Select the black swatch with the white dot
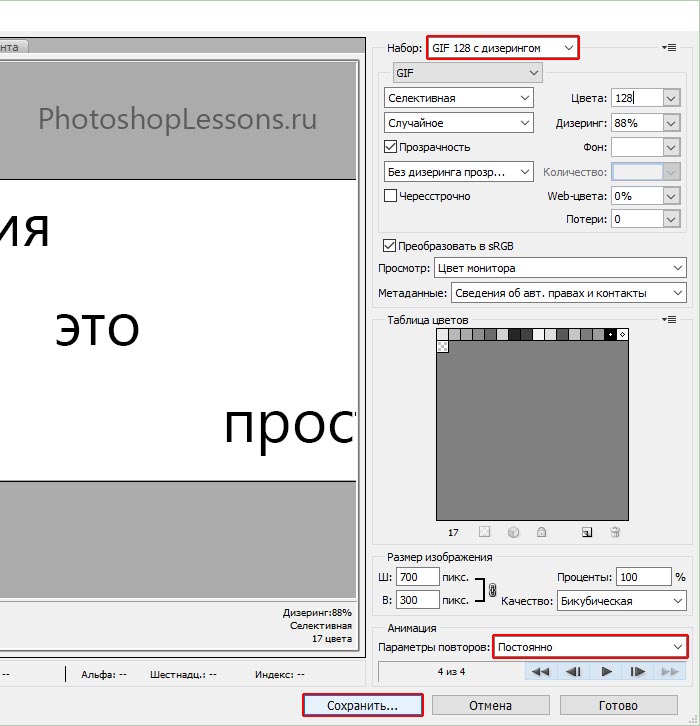The image size is (700, 726). tap(610, 334)
